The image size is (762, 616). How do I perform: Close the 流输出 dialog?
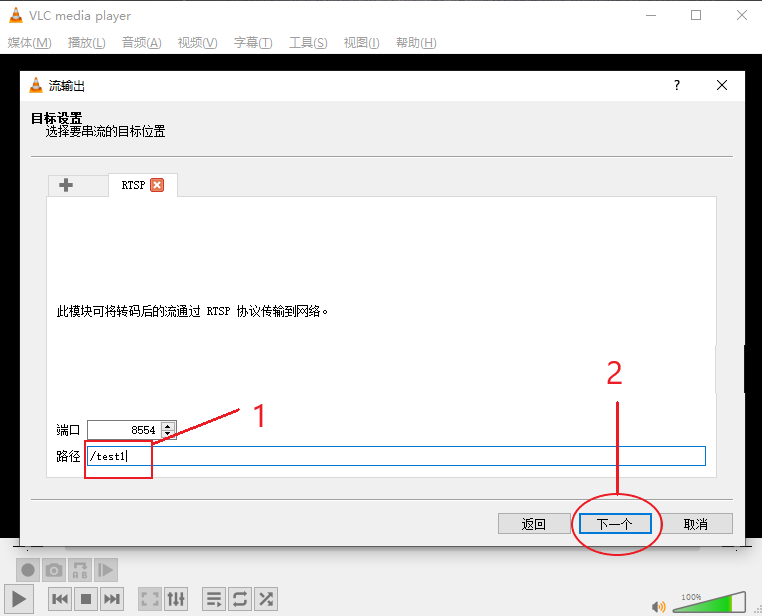pyautogui.click(x=722, y=86)
